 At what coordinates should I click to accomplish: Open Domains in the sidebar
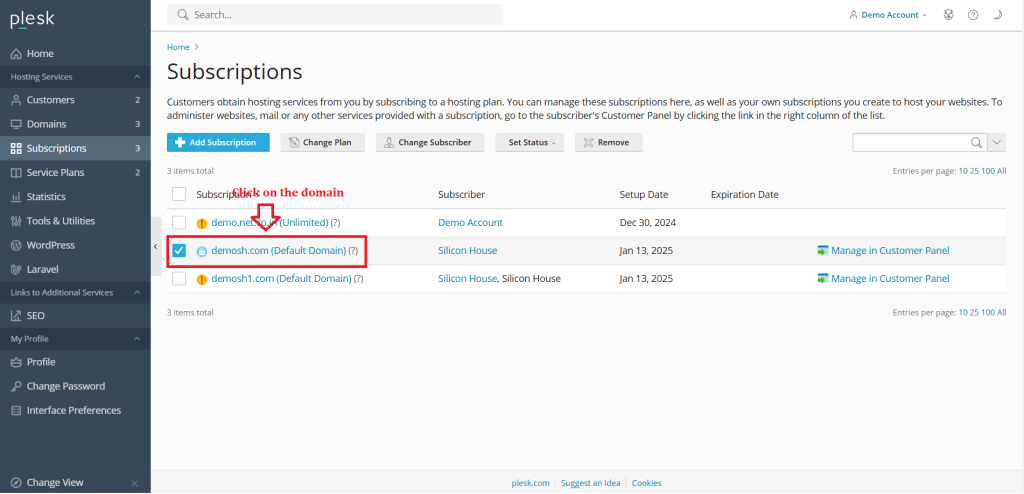click(75, 124)
